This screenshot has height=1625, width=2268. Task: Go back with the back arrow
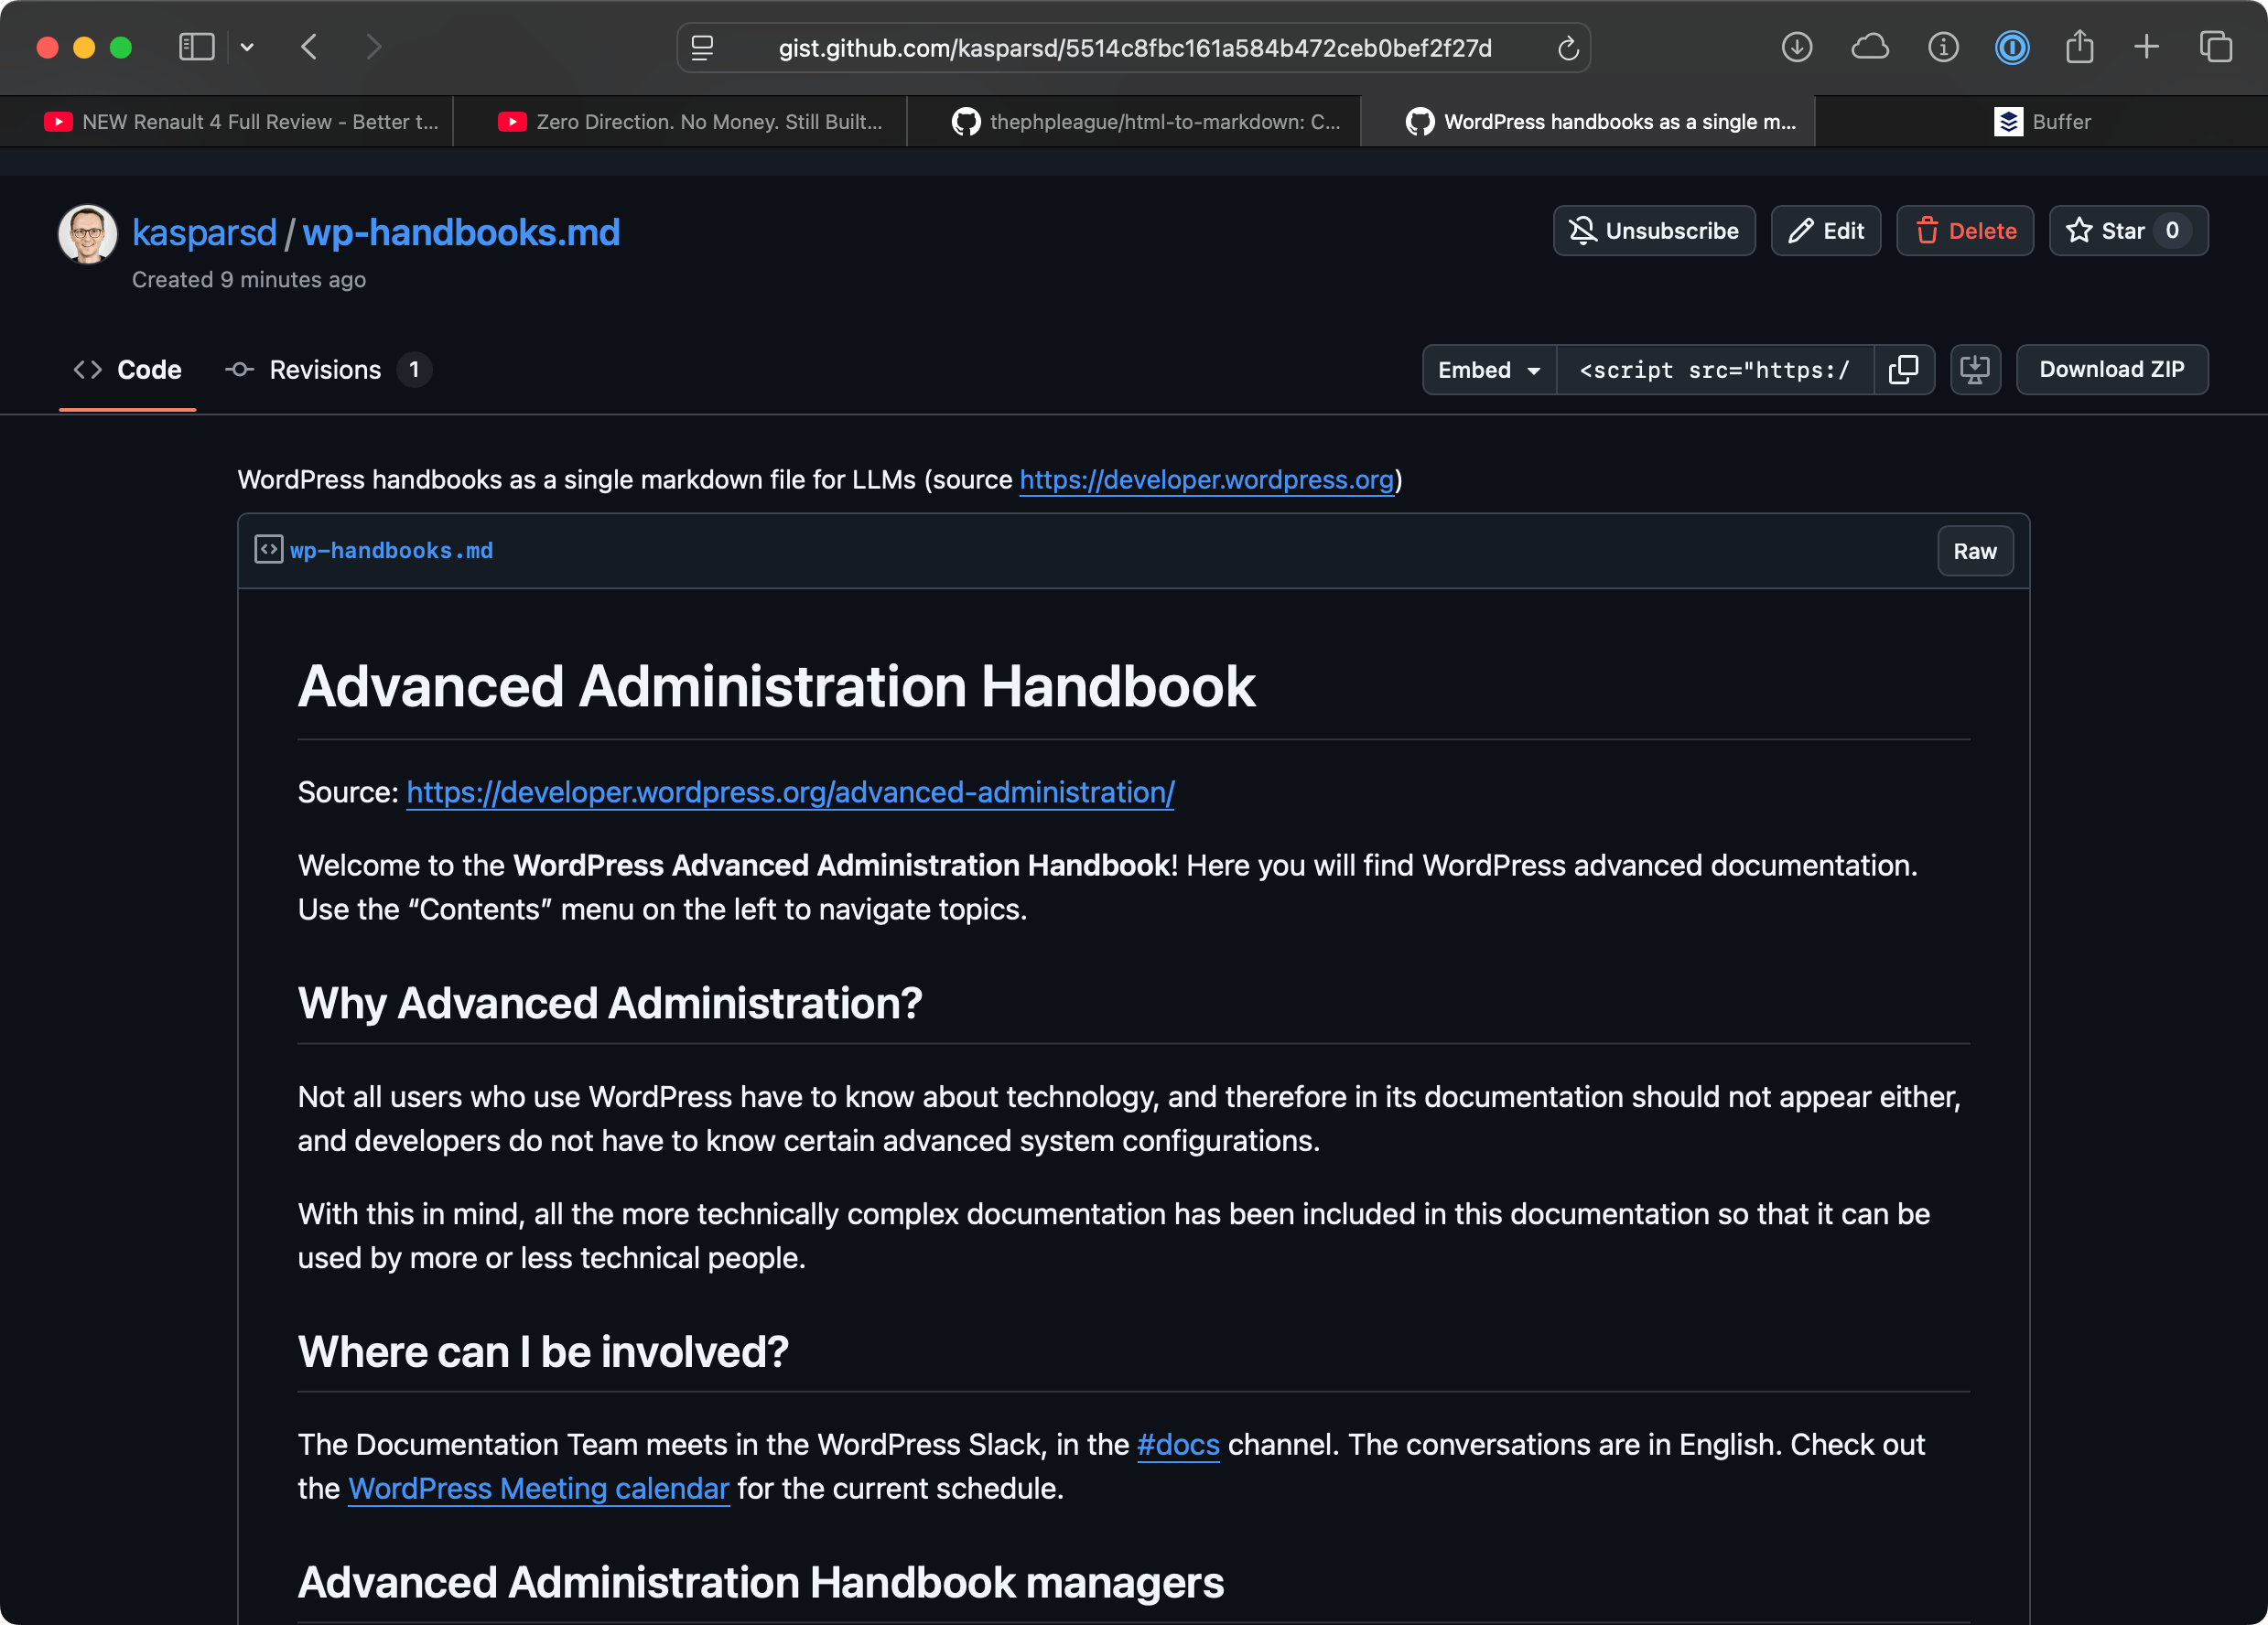click(x=309, y=47)
